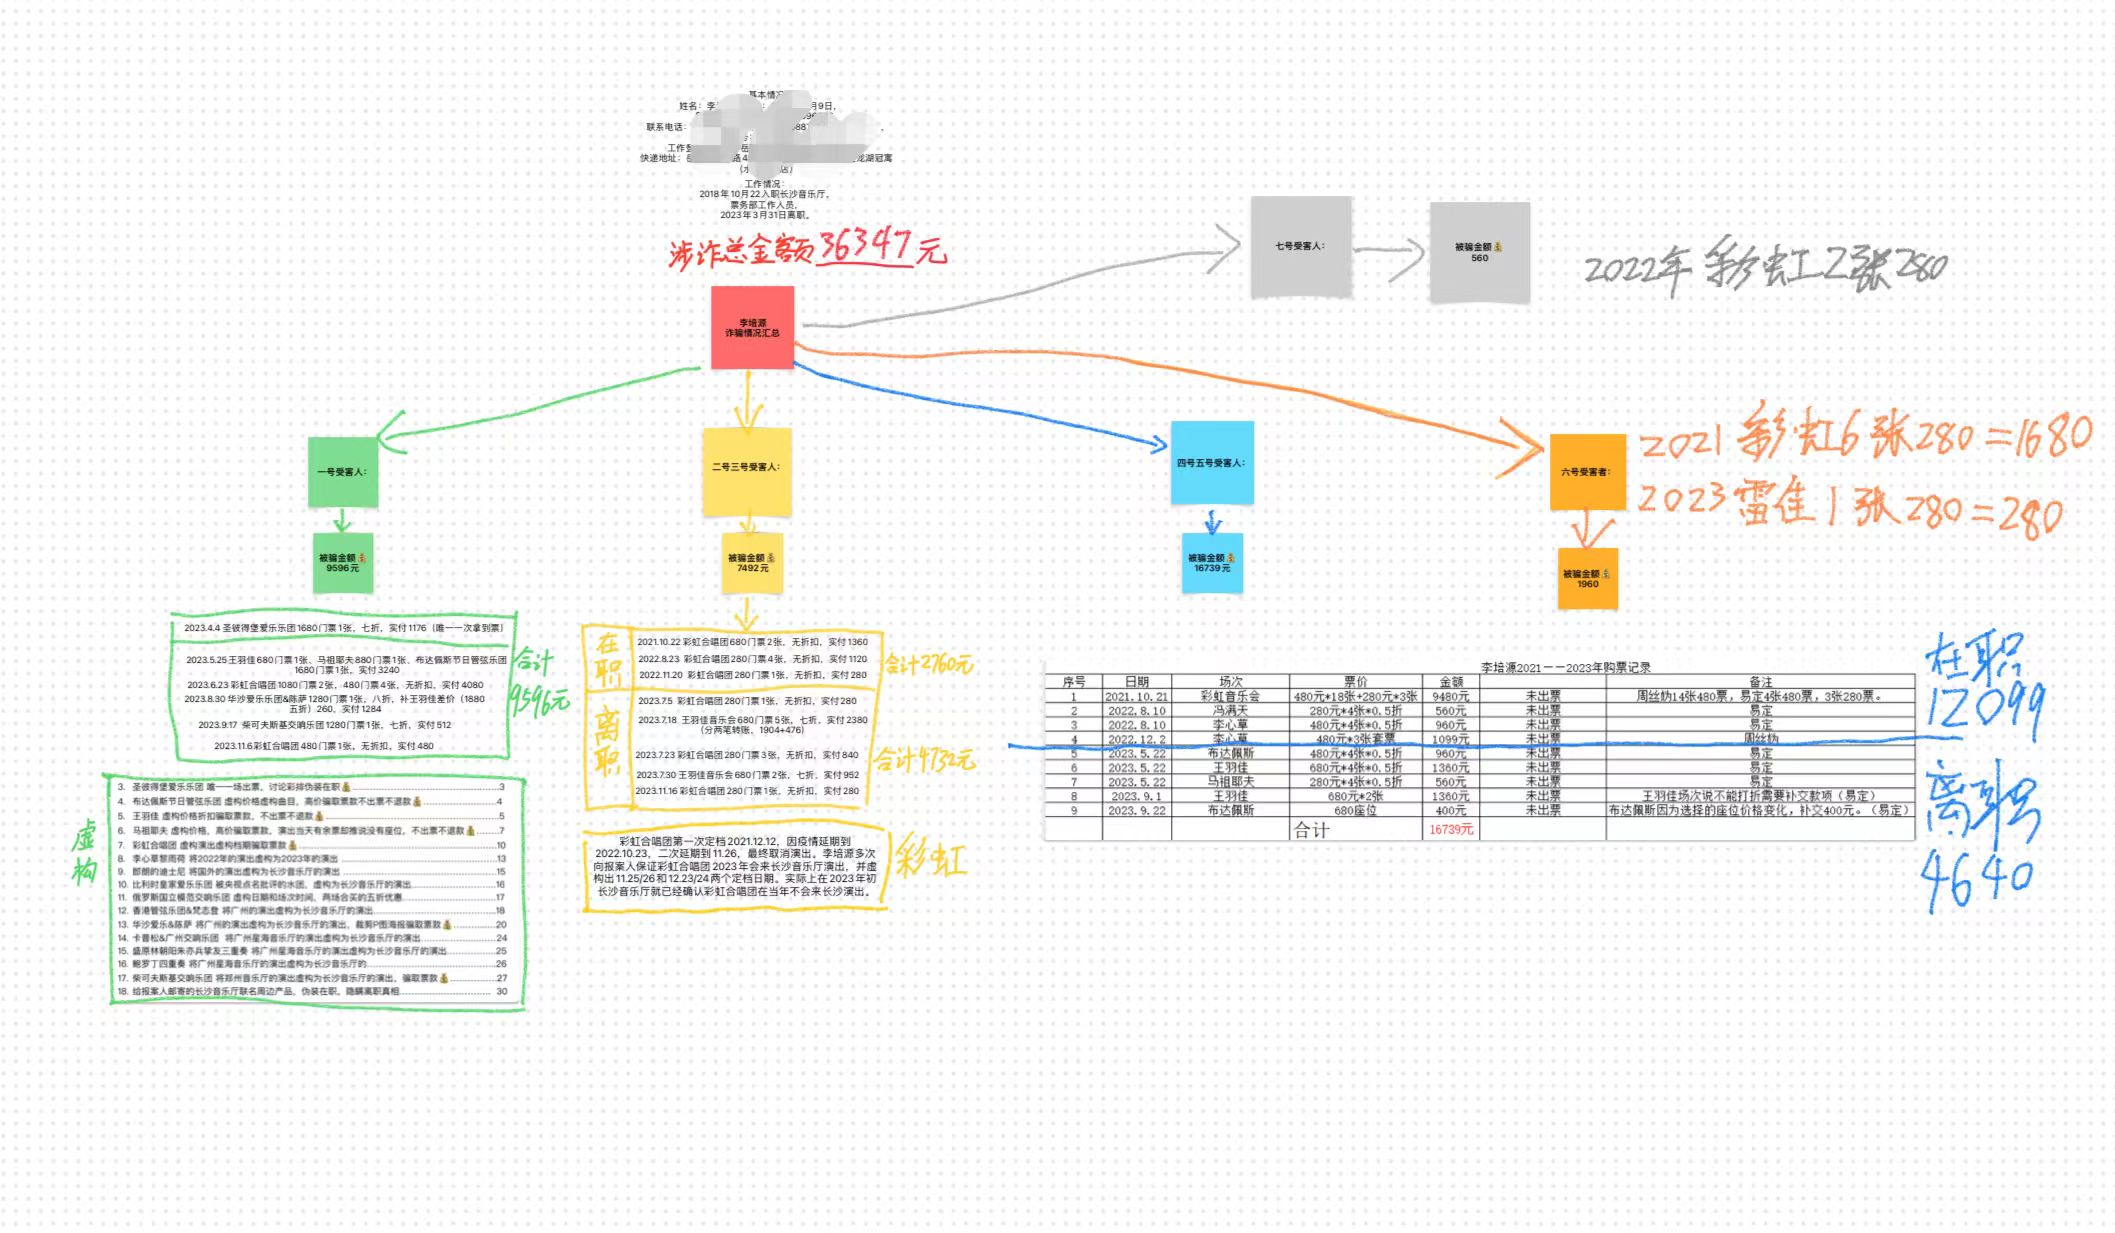2115x1233 pixels.
Task: Select the red '李培源 诈骗情况汇总' sticky note
Action: tap(752, 327)
